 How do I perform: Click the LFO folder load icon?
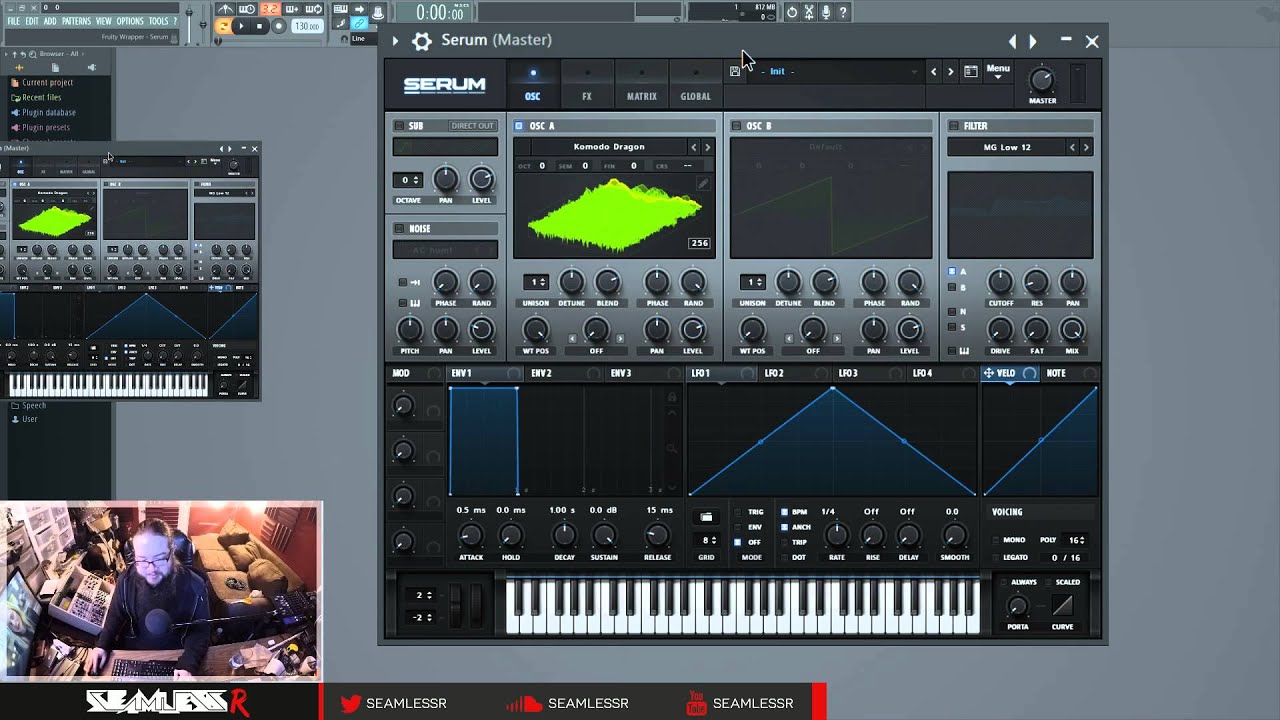706,517
